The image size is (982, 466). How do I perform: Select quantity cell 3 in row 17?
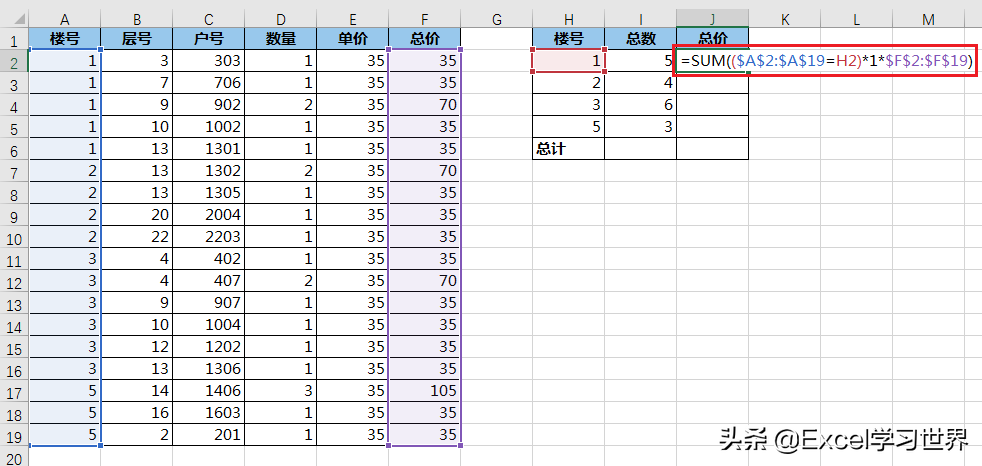click(281, 390)
